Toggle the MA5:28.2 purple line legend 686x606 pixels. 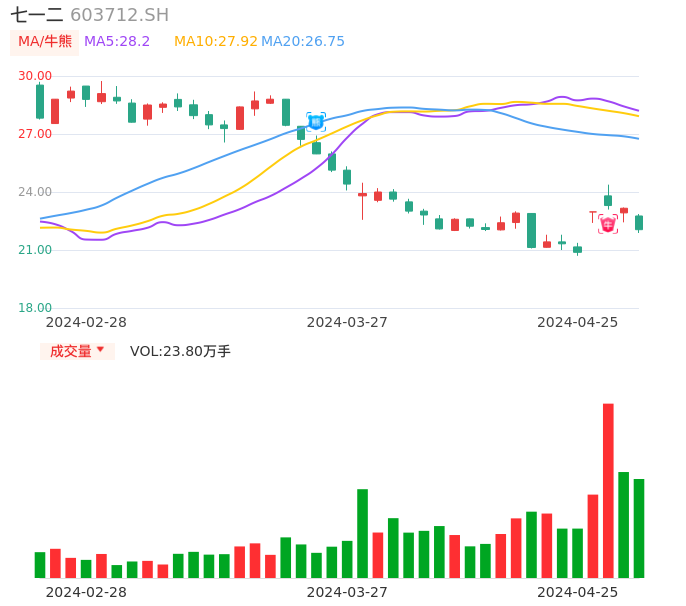coord(117,41)
